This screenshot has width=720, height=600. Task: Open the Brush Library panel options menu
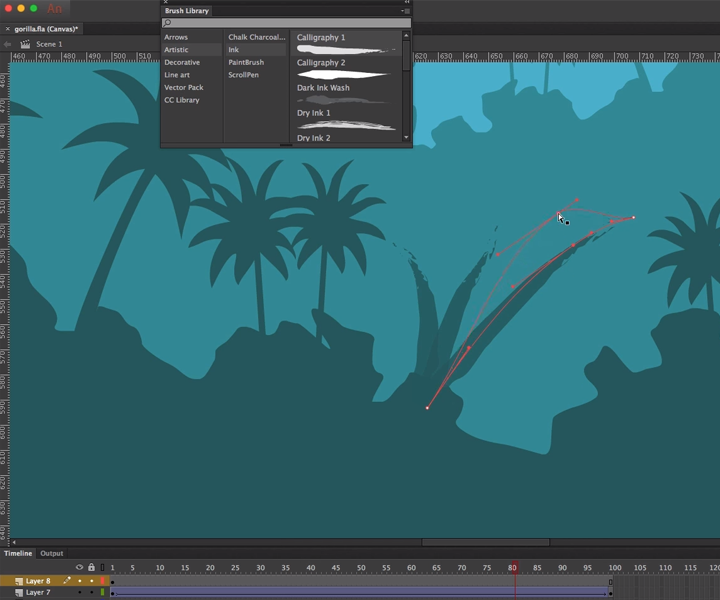click(x=405, y=11)
